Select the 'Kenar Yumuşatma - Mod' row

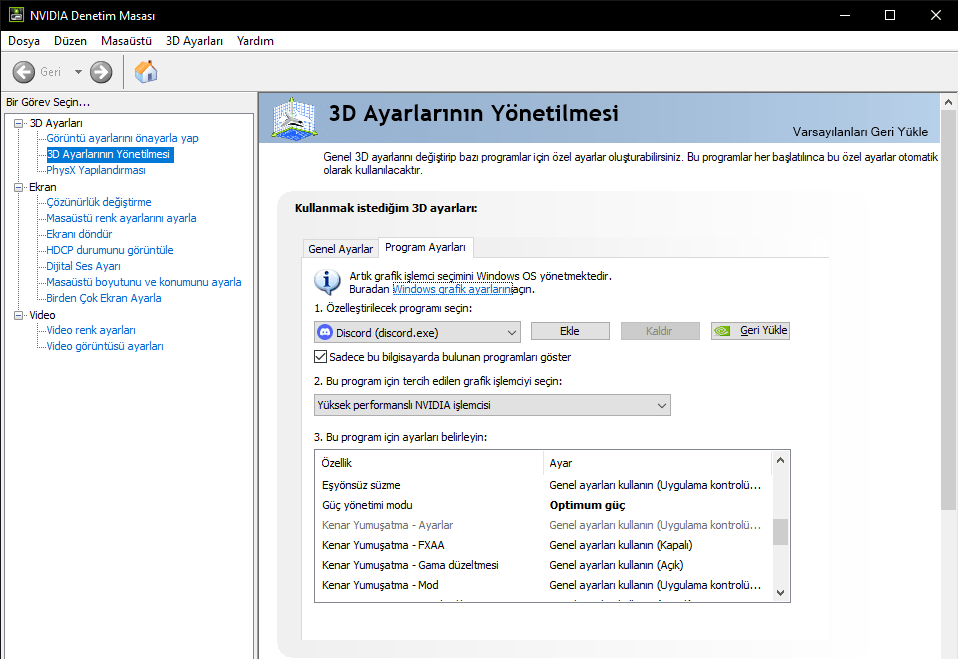(x=543, y=585)
